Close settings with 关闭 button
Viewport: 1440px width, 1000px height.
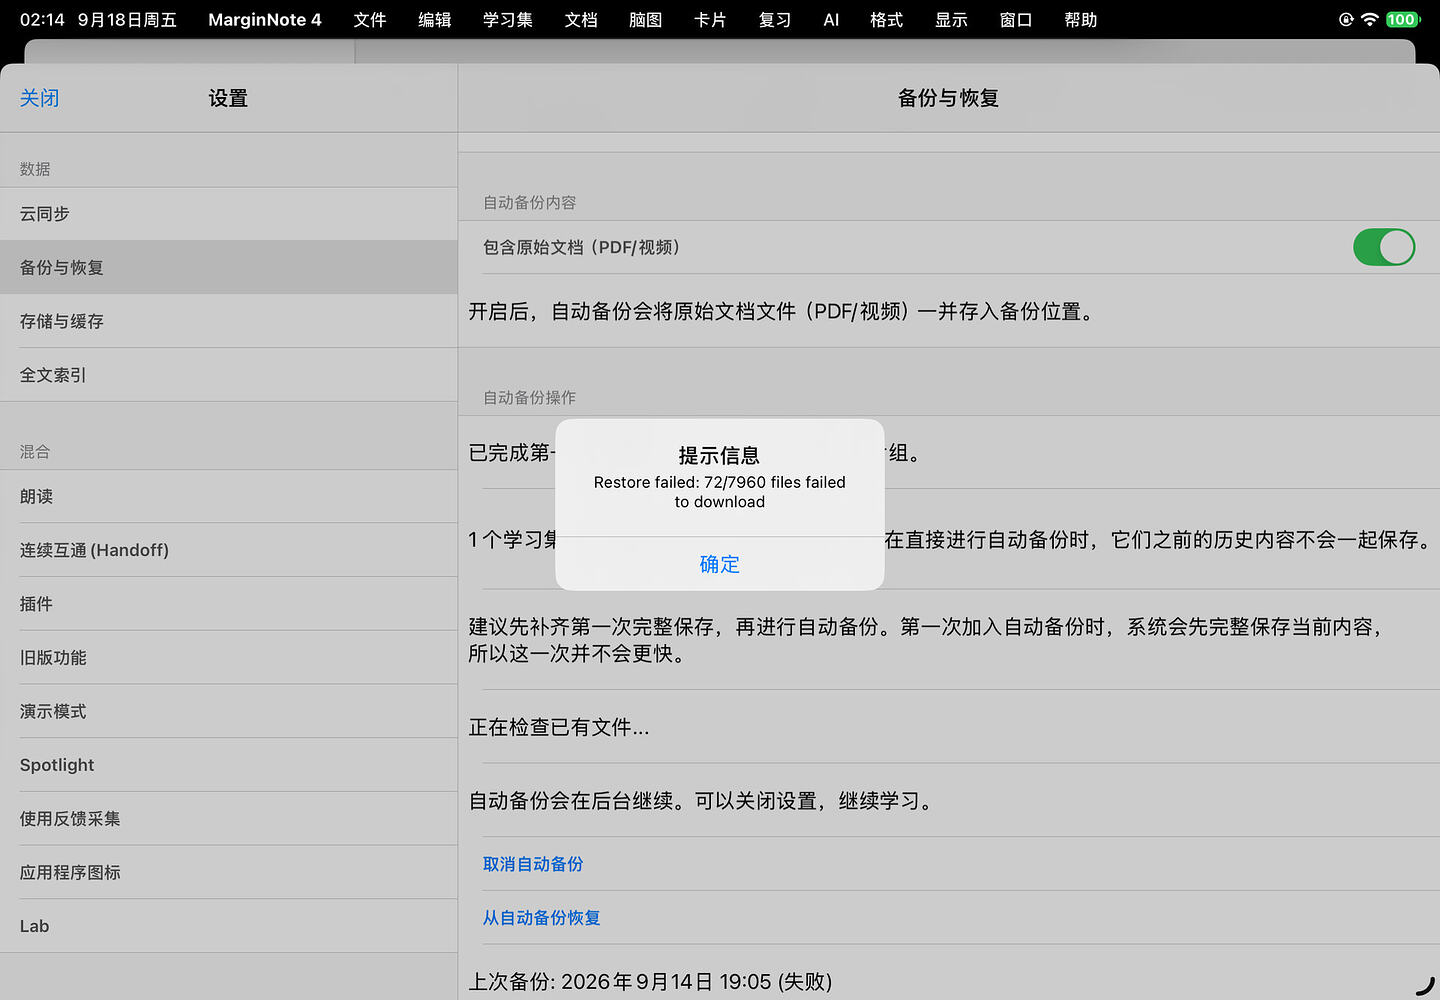pyautogui.click(x=40, y=98)
